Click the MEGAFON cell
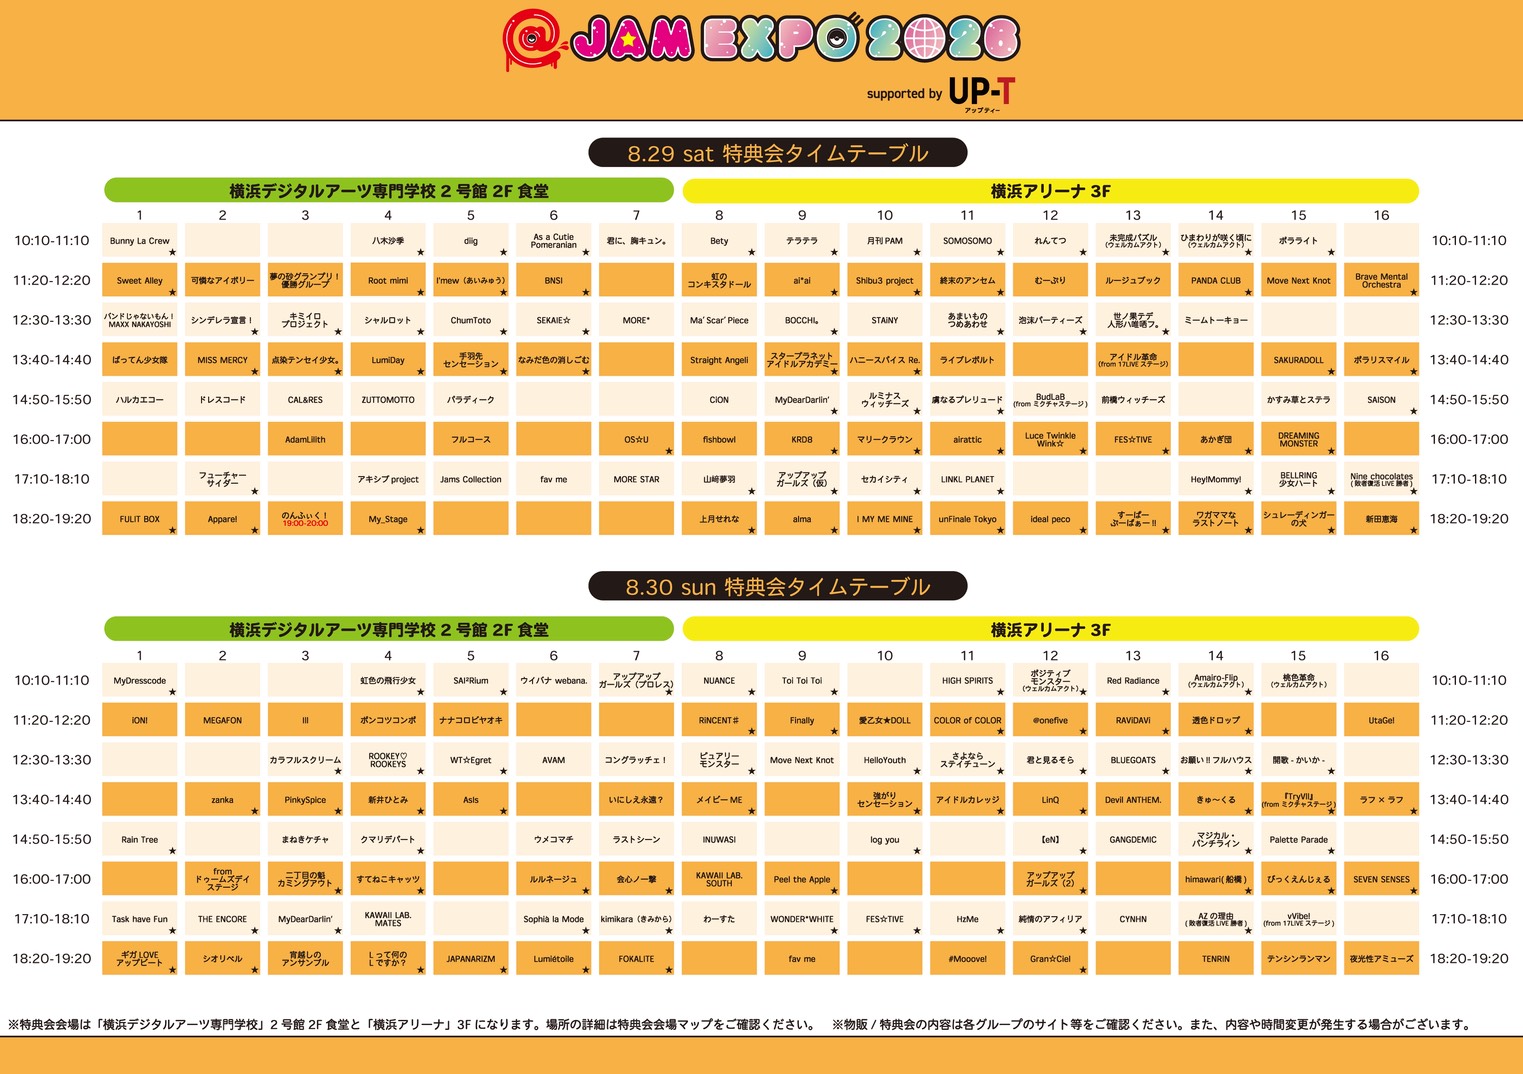Screen dimensions: 1523x1074 [x=223, y=720]
